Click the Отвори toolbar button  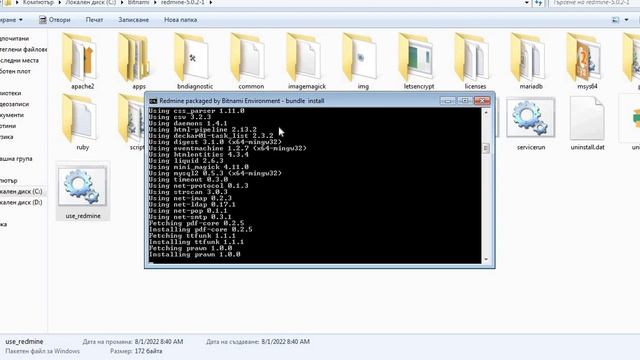point(55,20)
